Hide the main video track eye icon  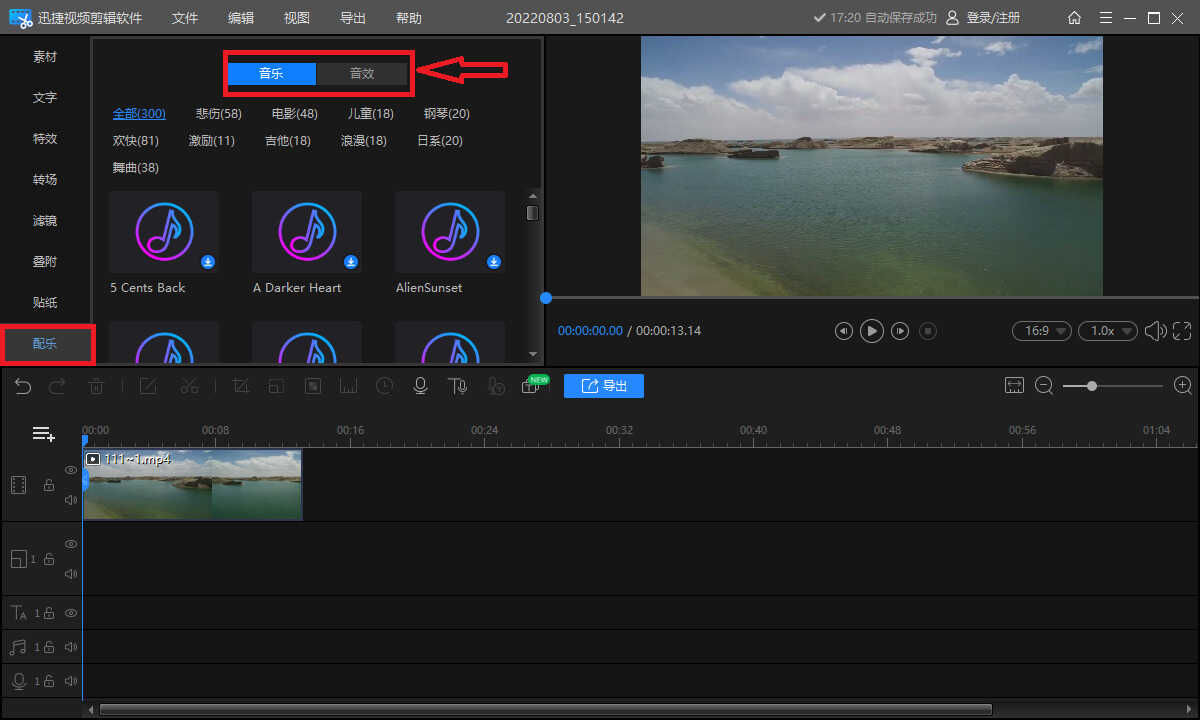coord(71,470)
